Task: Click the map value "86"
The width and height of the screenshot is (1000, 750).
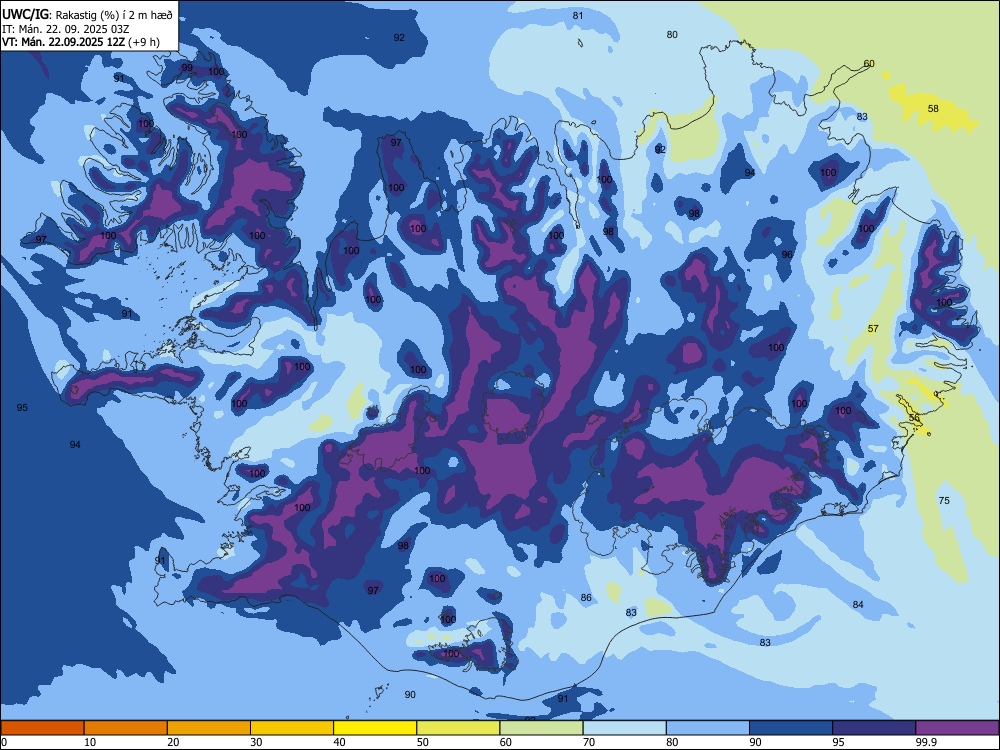Action: click(x=586, y=598)
